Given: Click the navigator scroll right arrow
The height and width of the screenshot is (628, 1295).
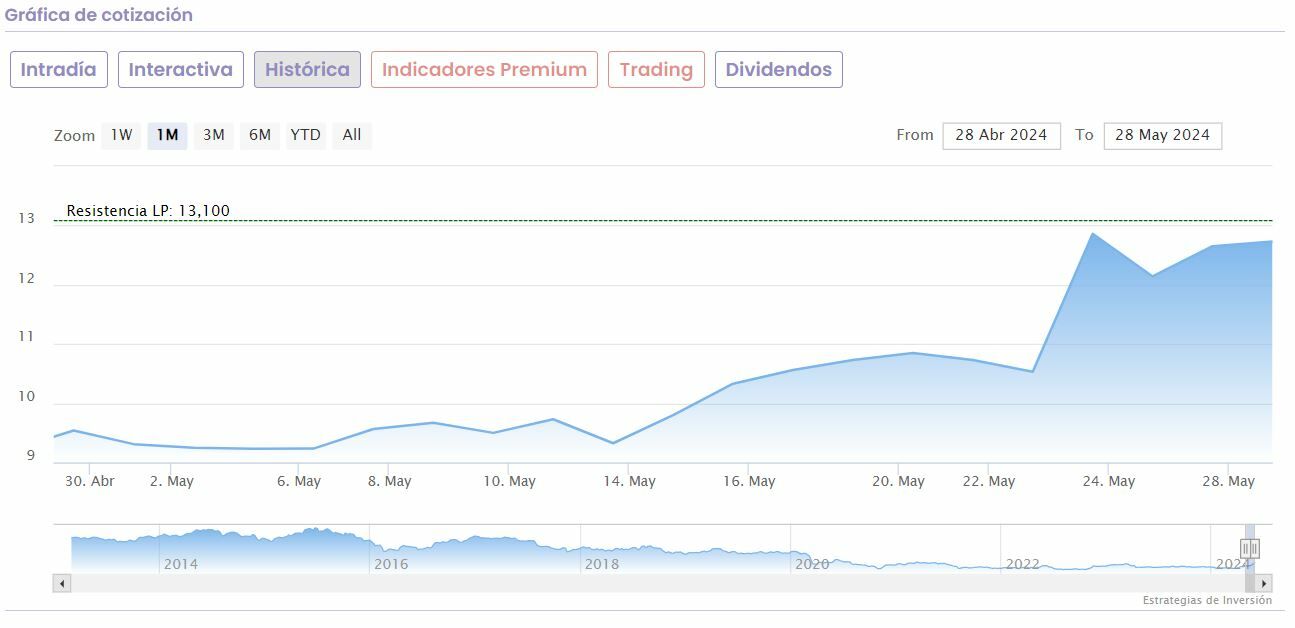Looking at the screenshot, I should pyautogui.click(x=1264, y=583).
